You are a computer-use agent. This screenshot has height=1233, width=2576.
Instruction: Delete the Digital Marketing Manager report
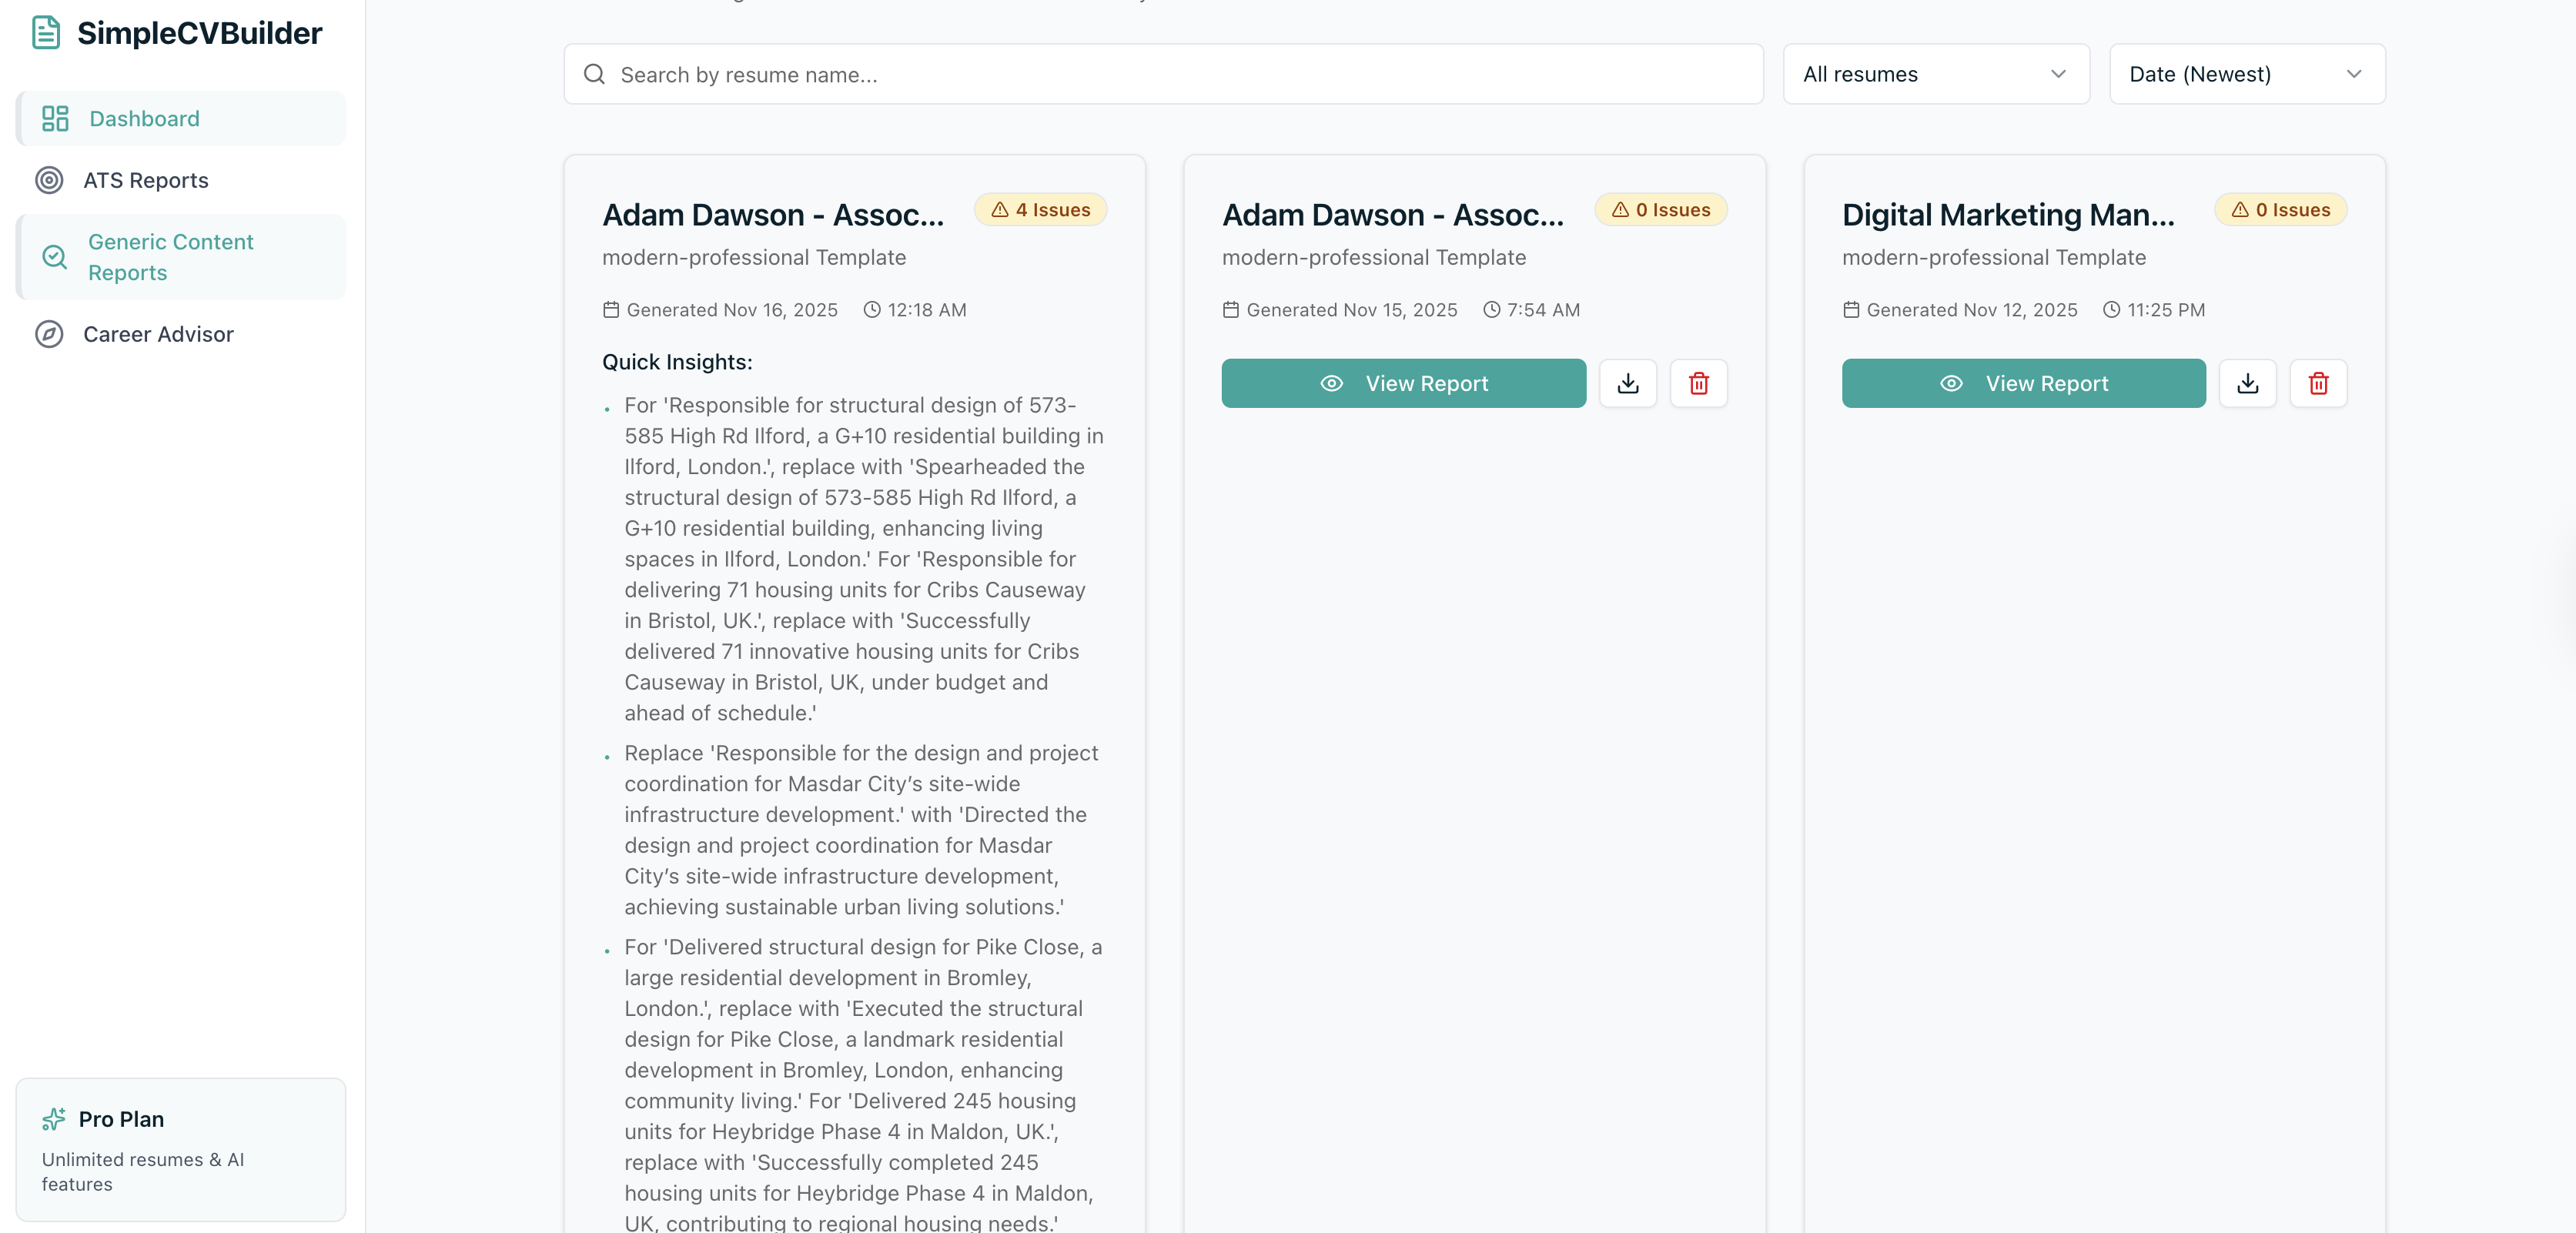pos(2318,383)
